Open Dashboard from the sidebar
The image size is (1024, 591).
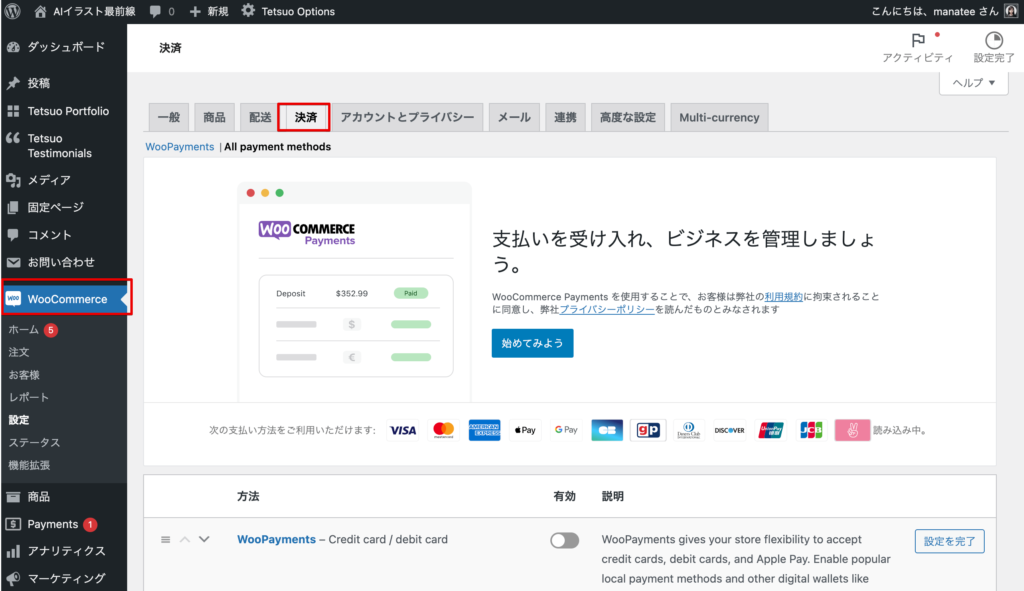coord(65,47)
